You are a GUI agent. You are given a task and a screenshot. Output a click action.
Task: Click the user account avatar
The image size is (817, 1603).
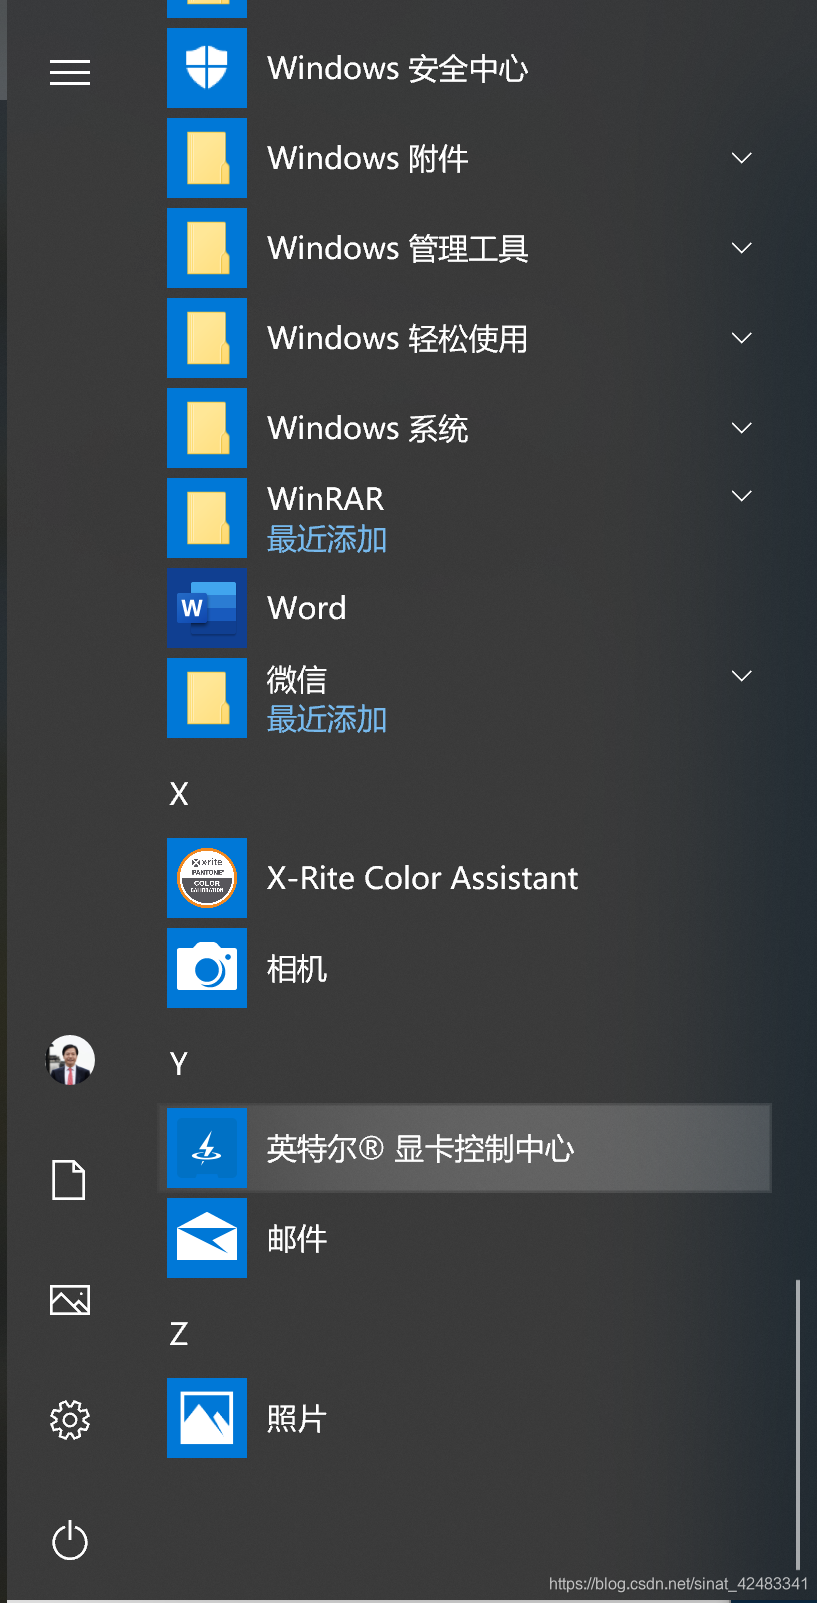click(x=70, y=1060)
